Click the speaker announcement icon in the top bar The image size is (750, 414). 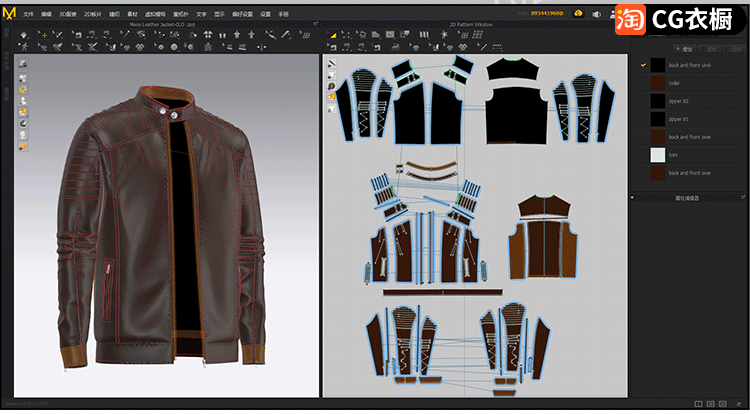[597, 14]
